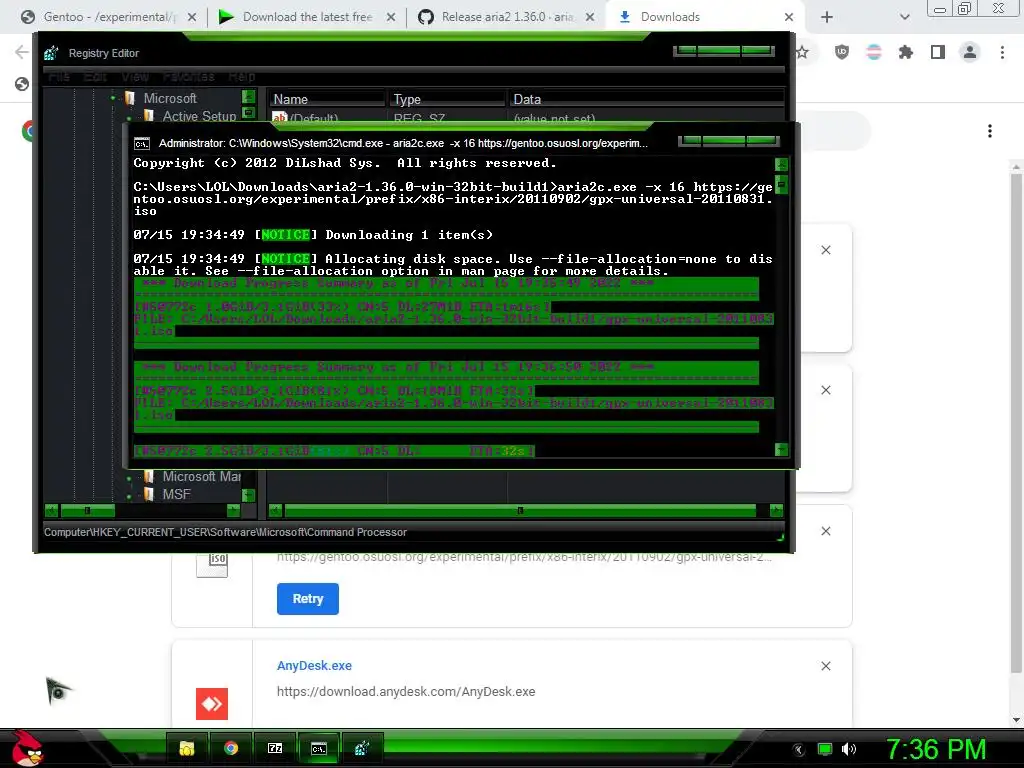Screen dimensions: 1024x768
Task: Switch to the Release aria2 1.36.0 tab
Action: [506, 17]
